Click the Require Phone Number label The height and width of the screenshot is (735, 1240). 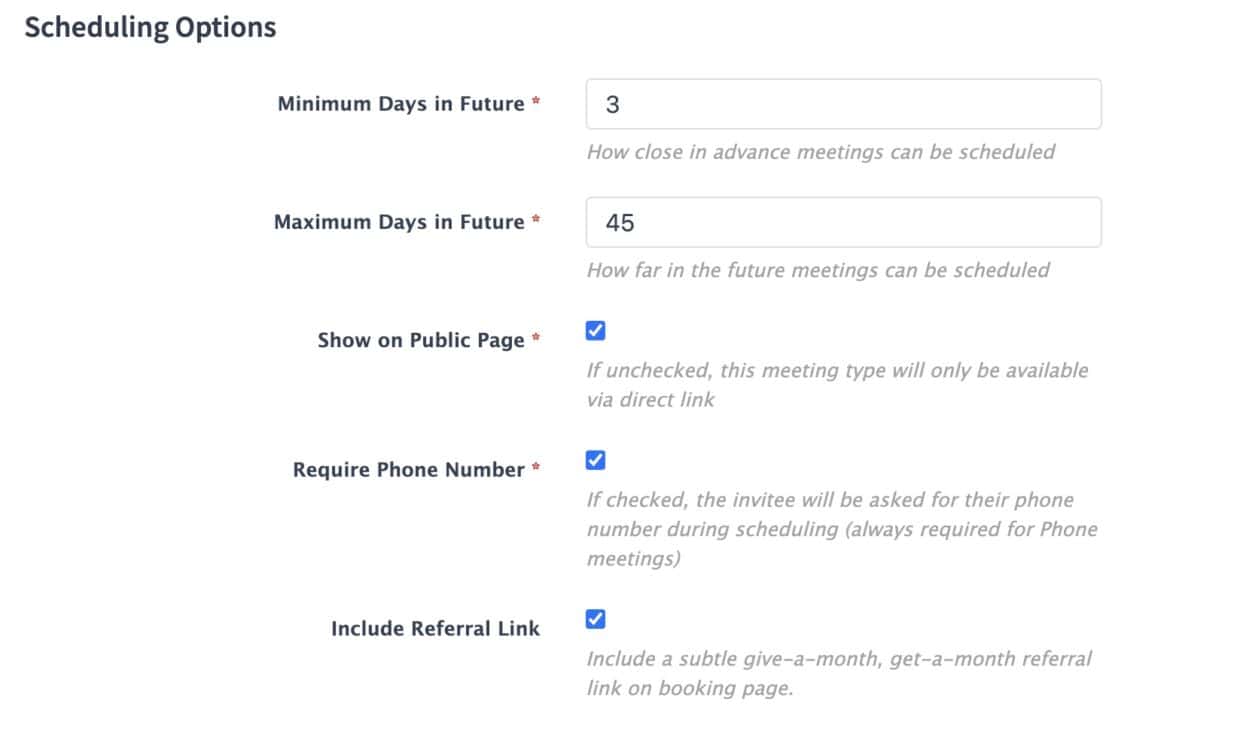coord(408,470)
